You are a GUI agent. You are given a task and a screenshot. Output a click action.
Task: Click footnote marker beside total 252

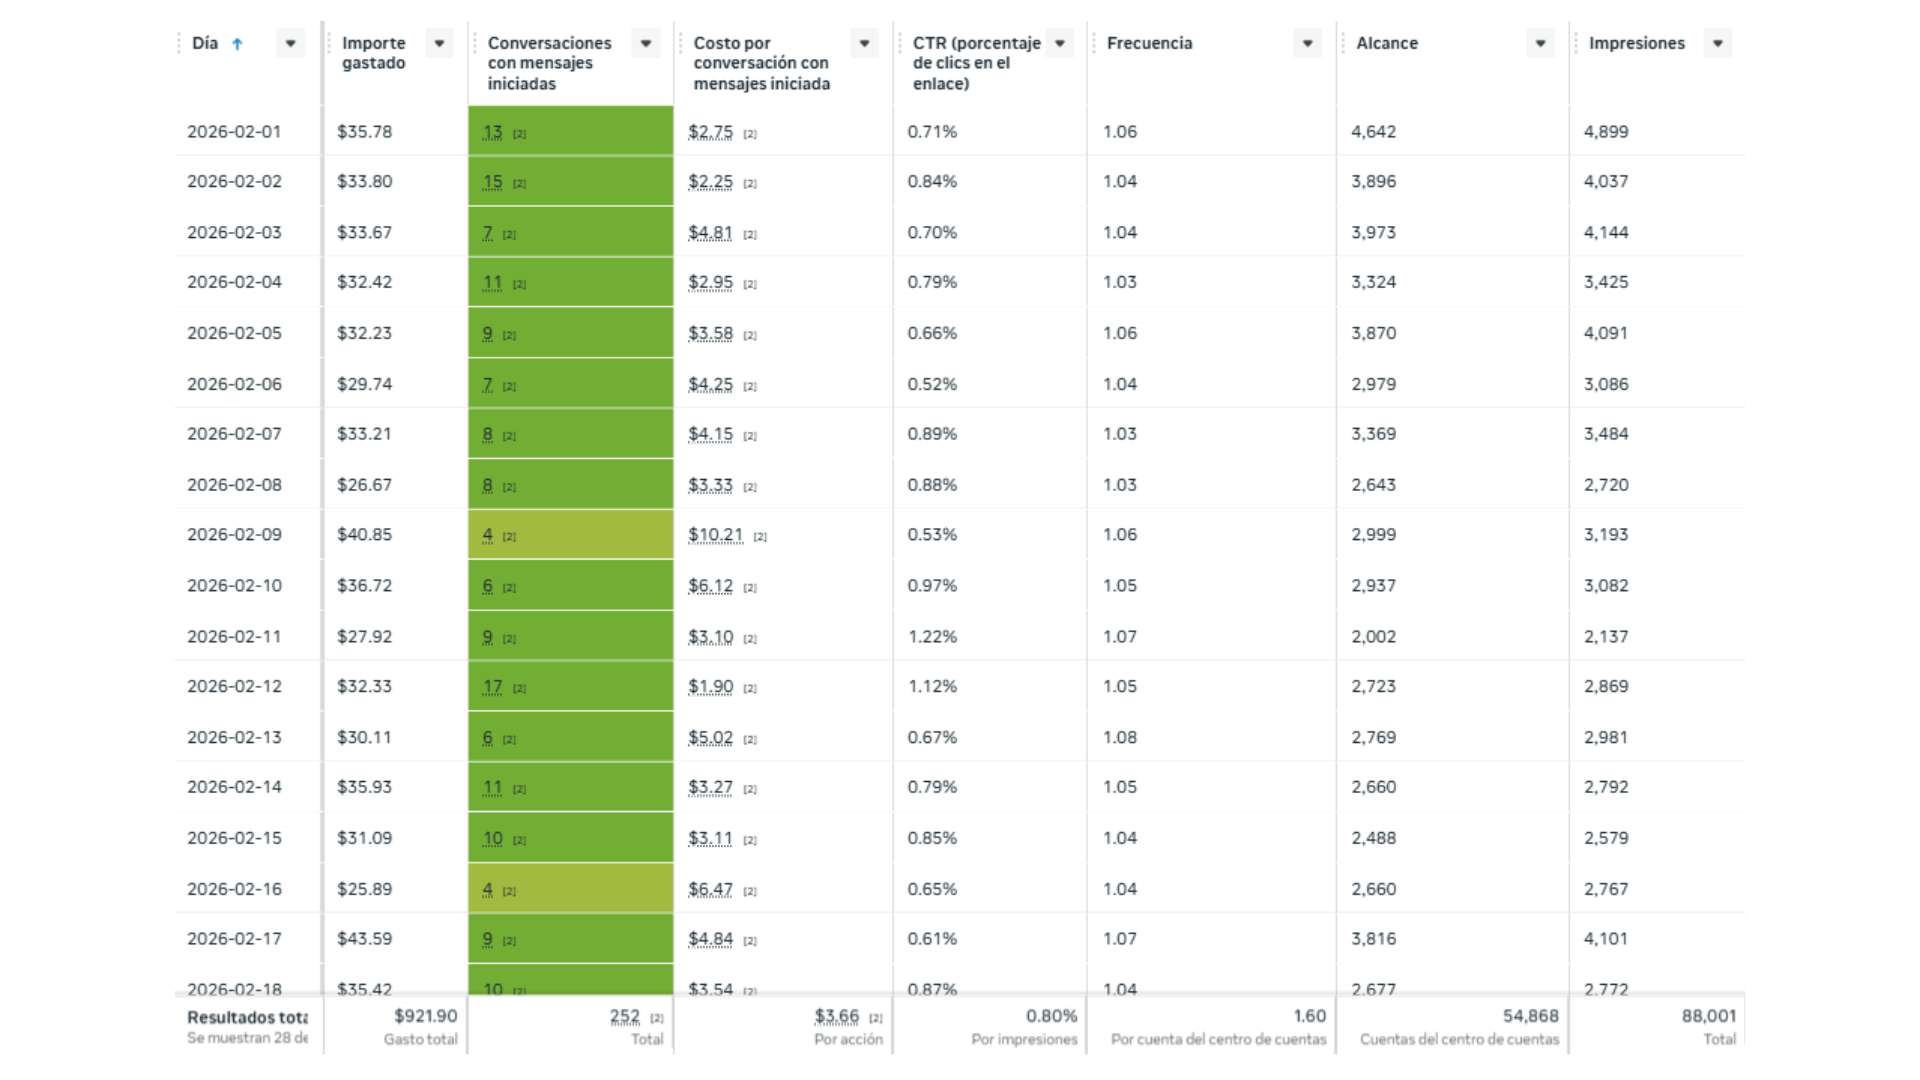pos(657,1018)
